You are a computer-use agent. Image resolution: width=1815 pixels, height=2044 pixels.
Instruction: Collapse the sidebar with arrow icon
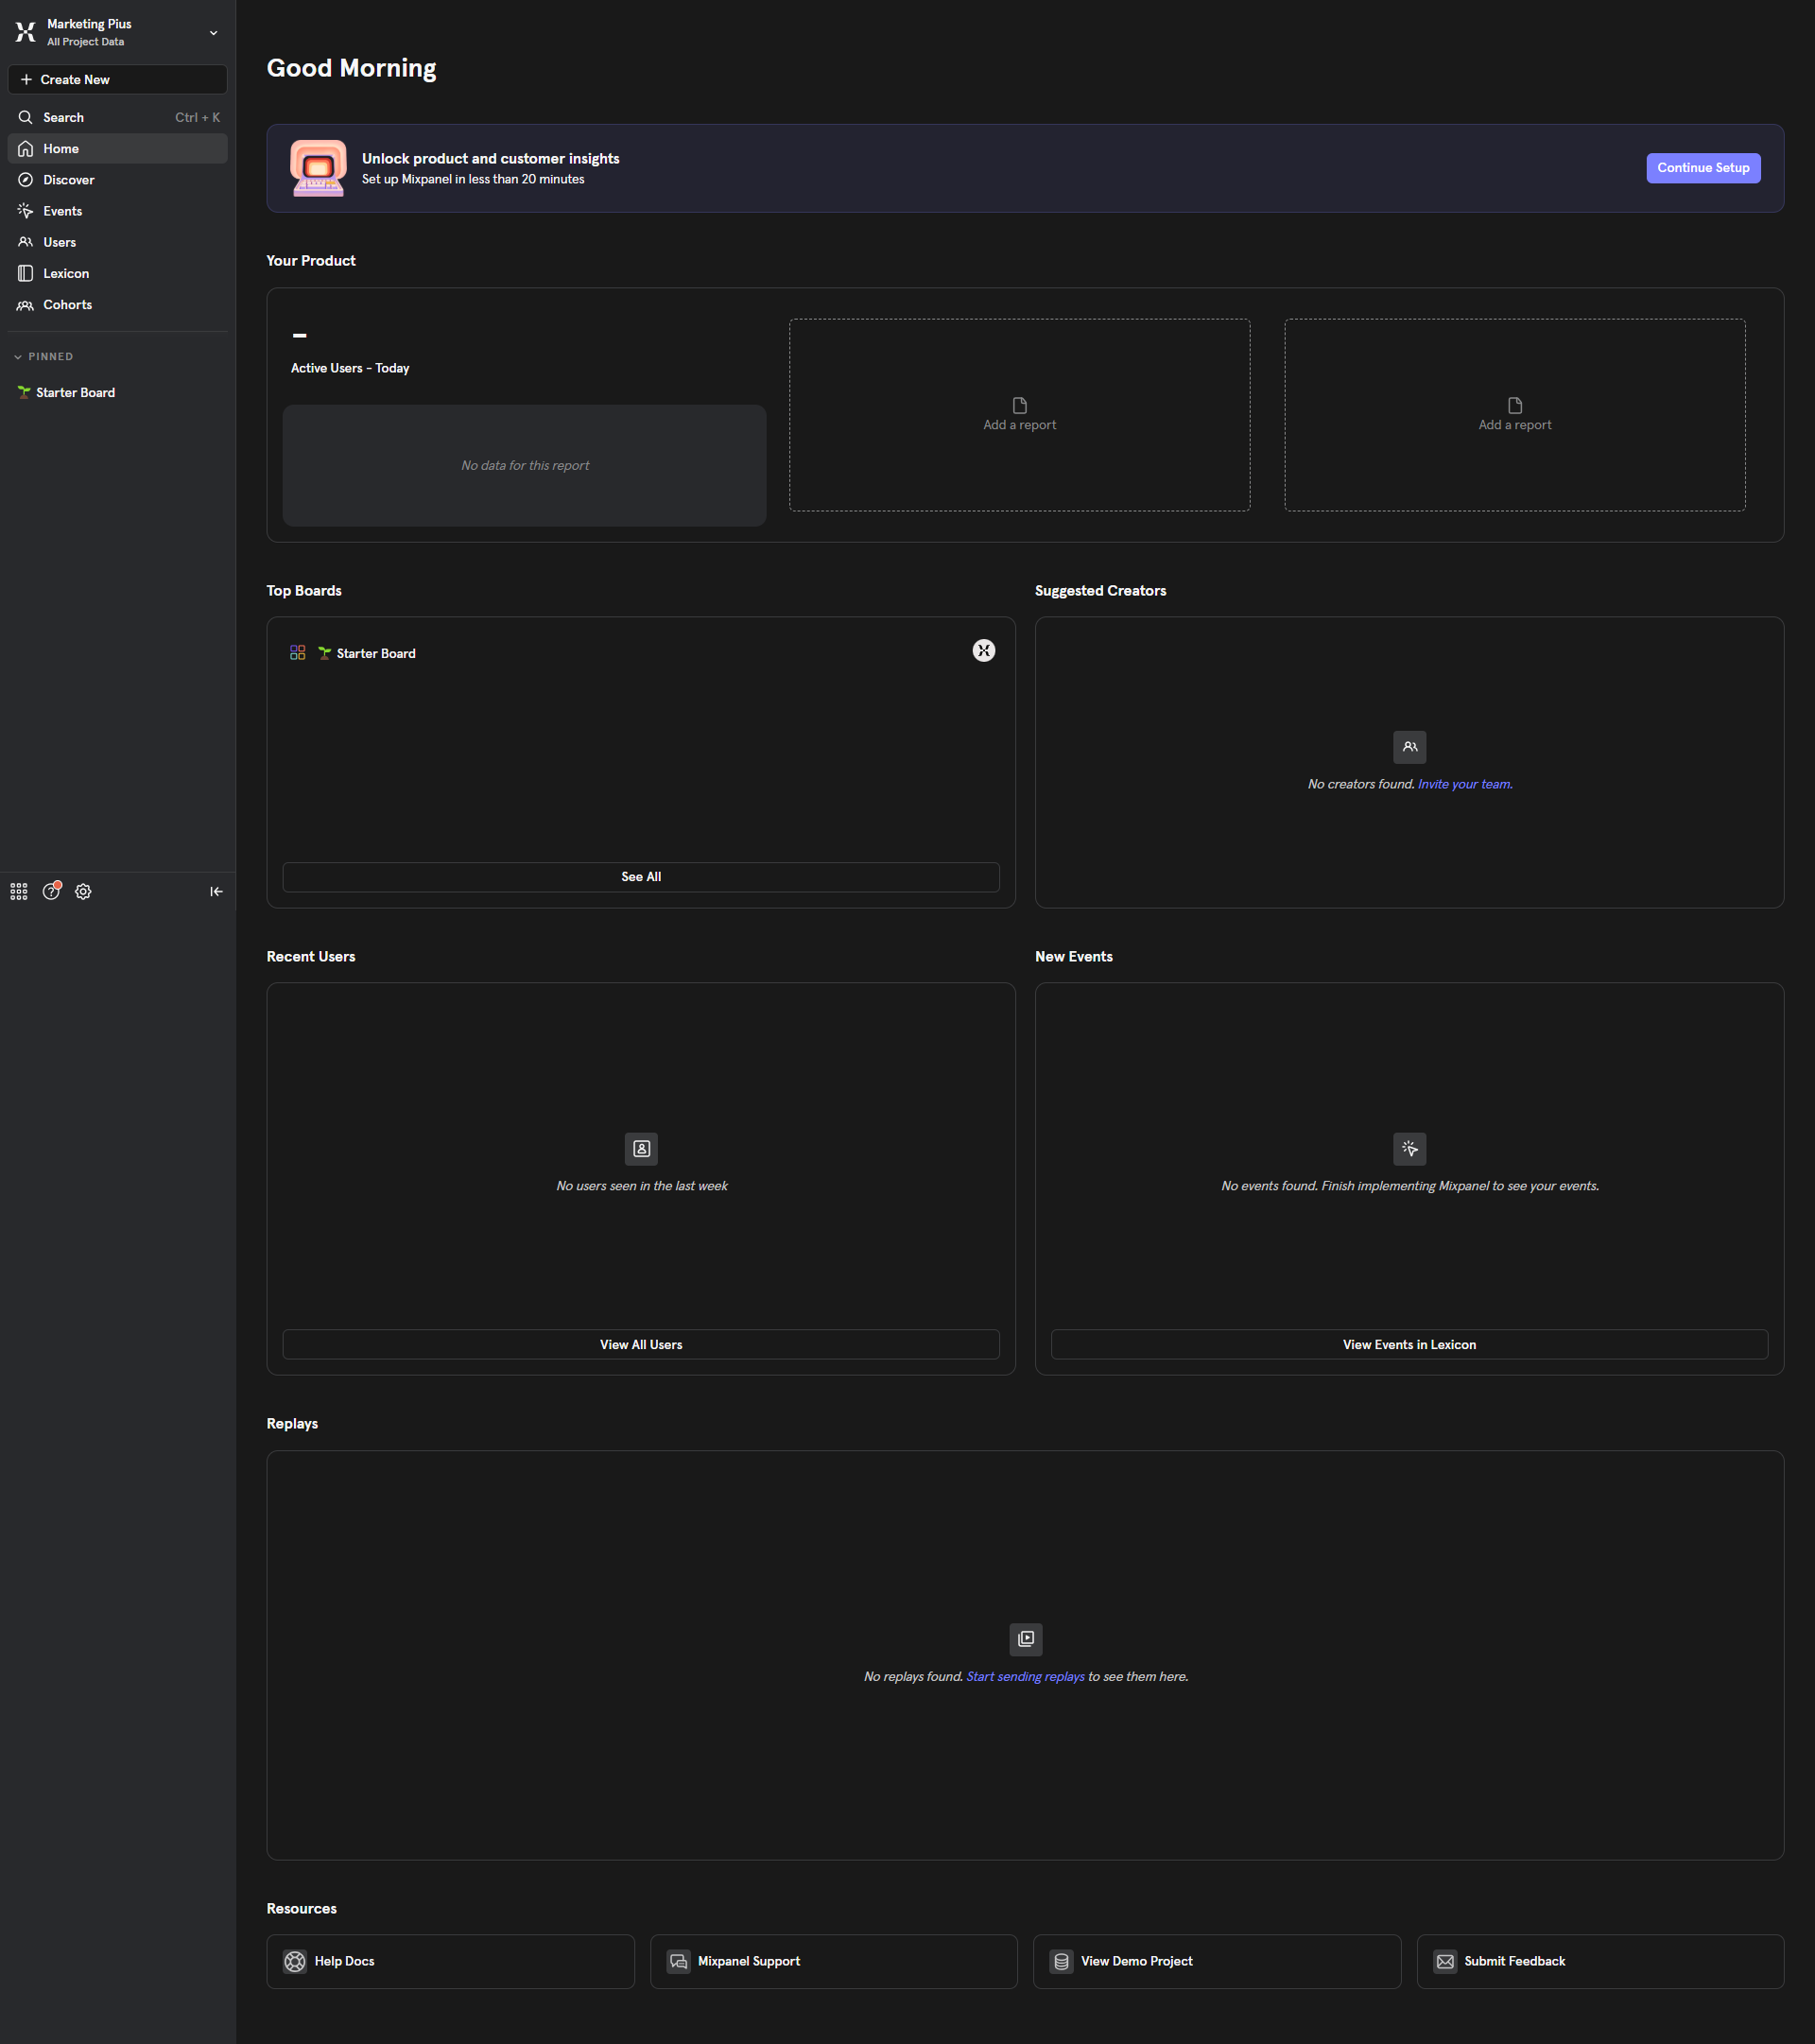[216, 891]
